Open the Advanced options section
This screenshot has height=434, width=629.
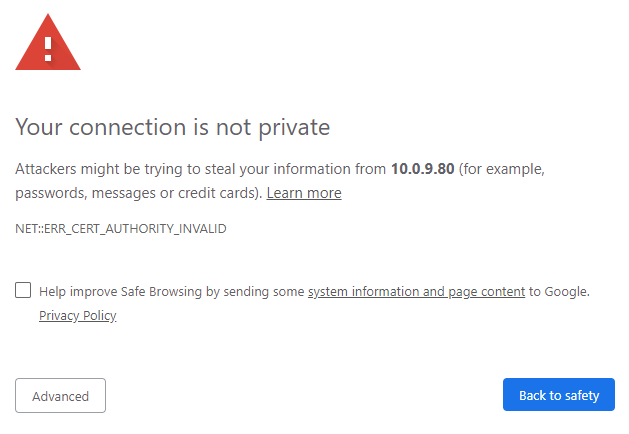[61, 395]
